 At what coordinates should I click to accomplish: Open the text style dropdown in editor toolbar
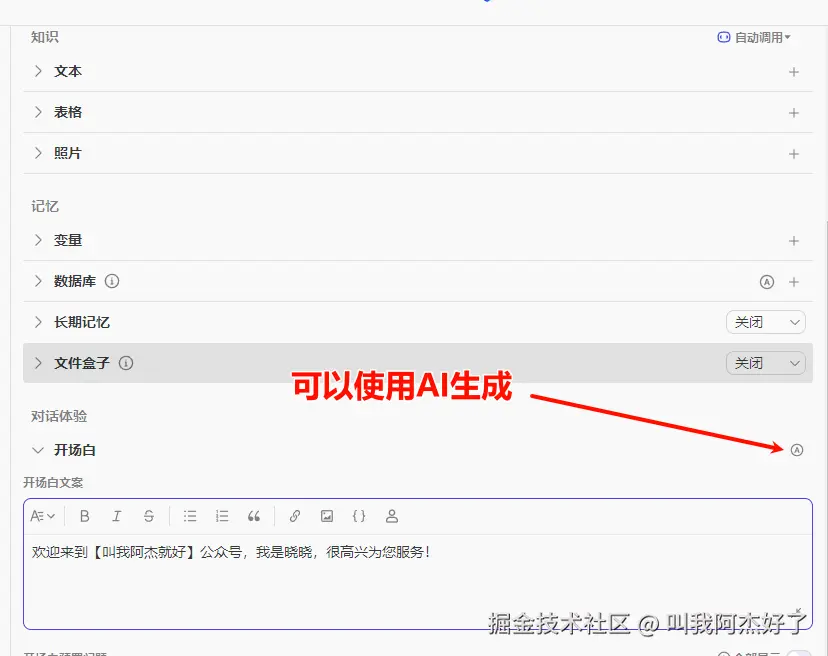coord(42,516)
